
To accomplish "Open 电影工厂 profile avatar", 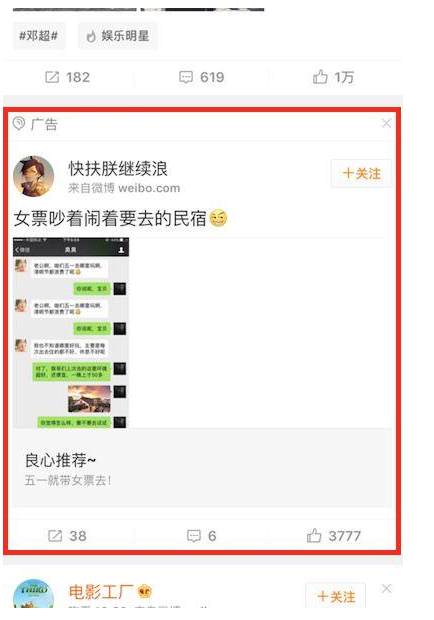I will click(34, 594).
